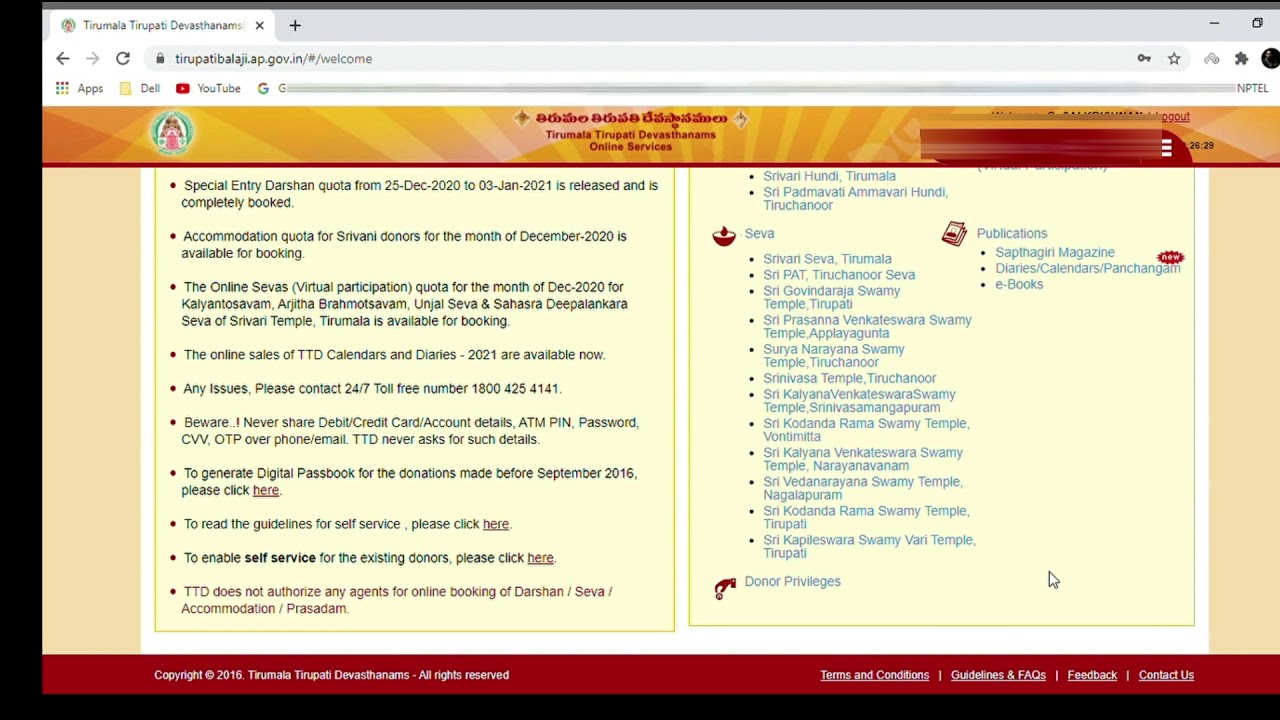Open Sri Padmavati Ammavari Hundi link
The width and height of the screenshot is (1280, 720).
tap(855, 198)
